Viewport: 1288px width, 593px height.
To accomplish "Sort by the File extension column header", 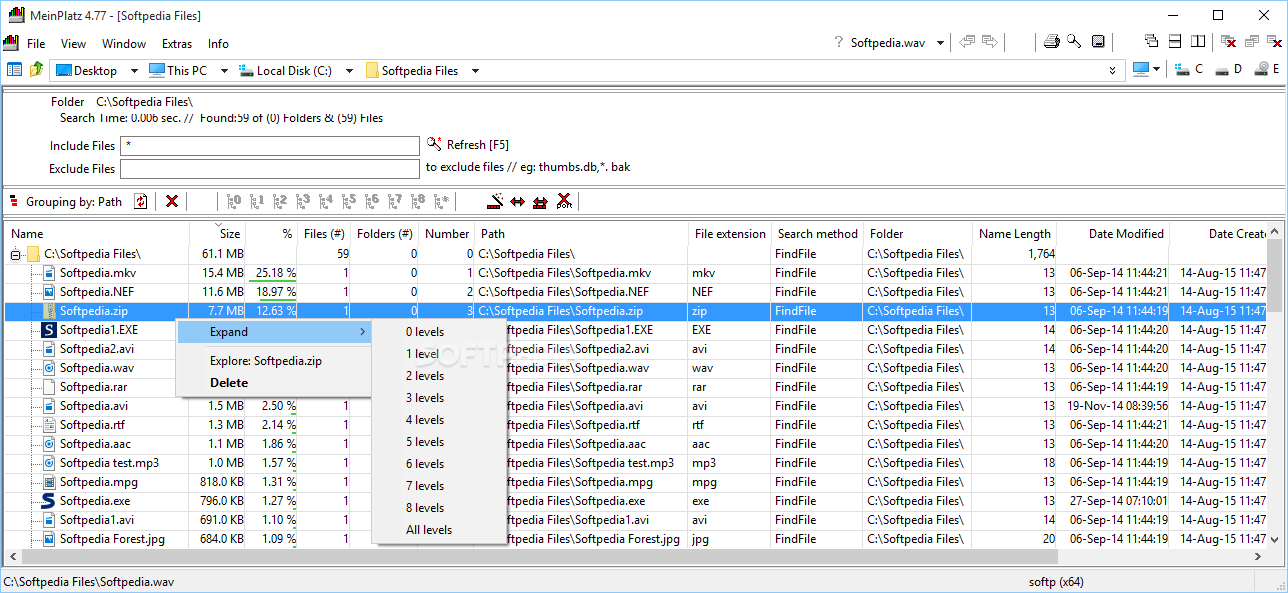I will tap(729, 234).
